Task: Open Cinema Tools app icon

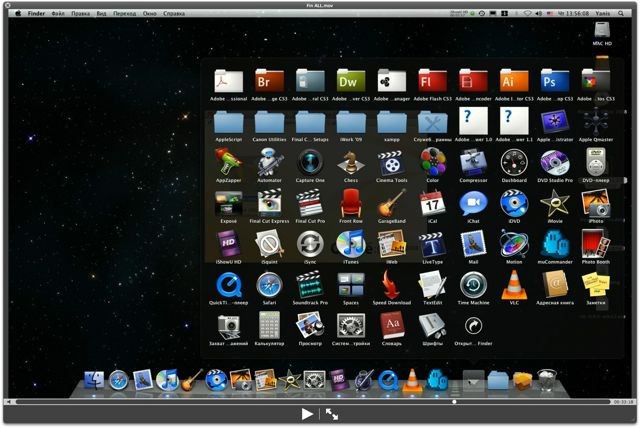Action: (x=392, y=162)
